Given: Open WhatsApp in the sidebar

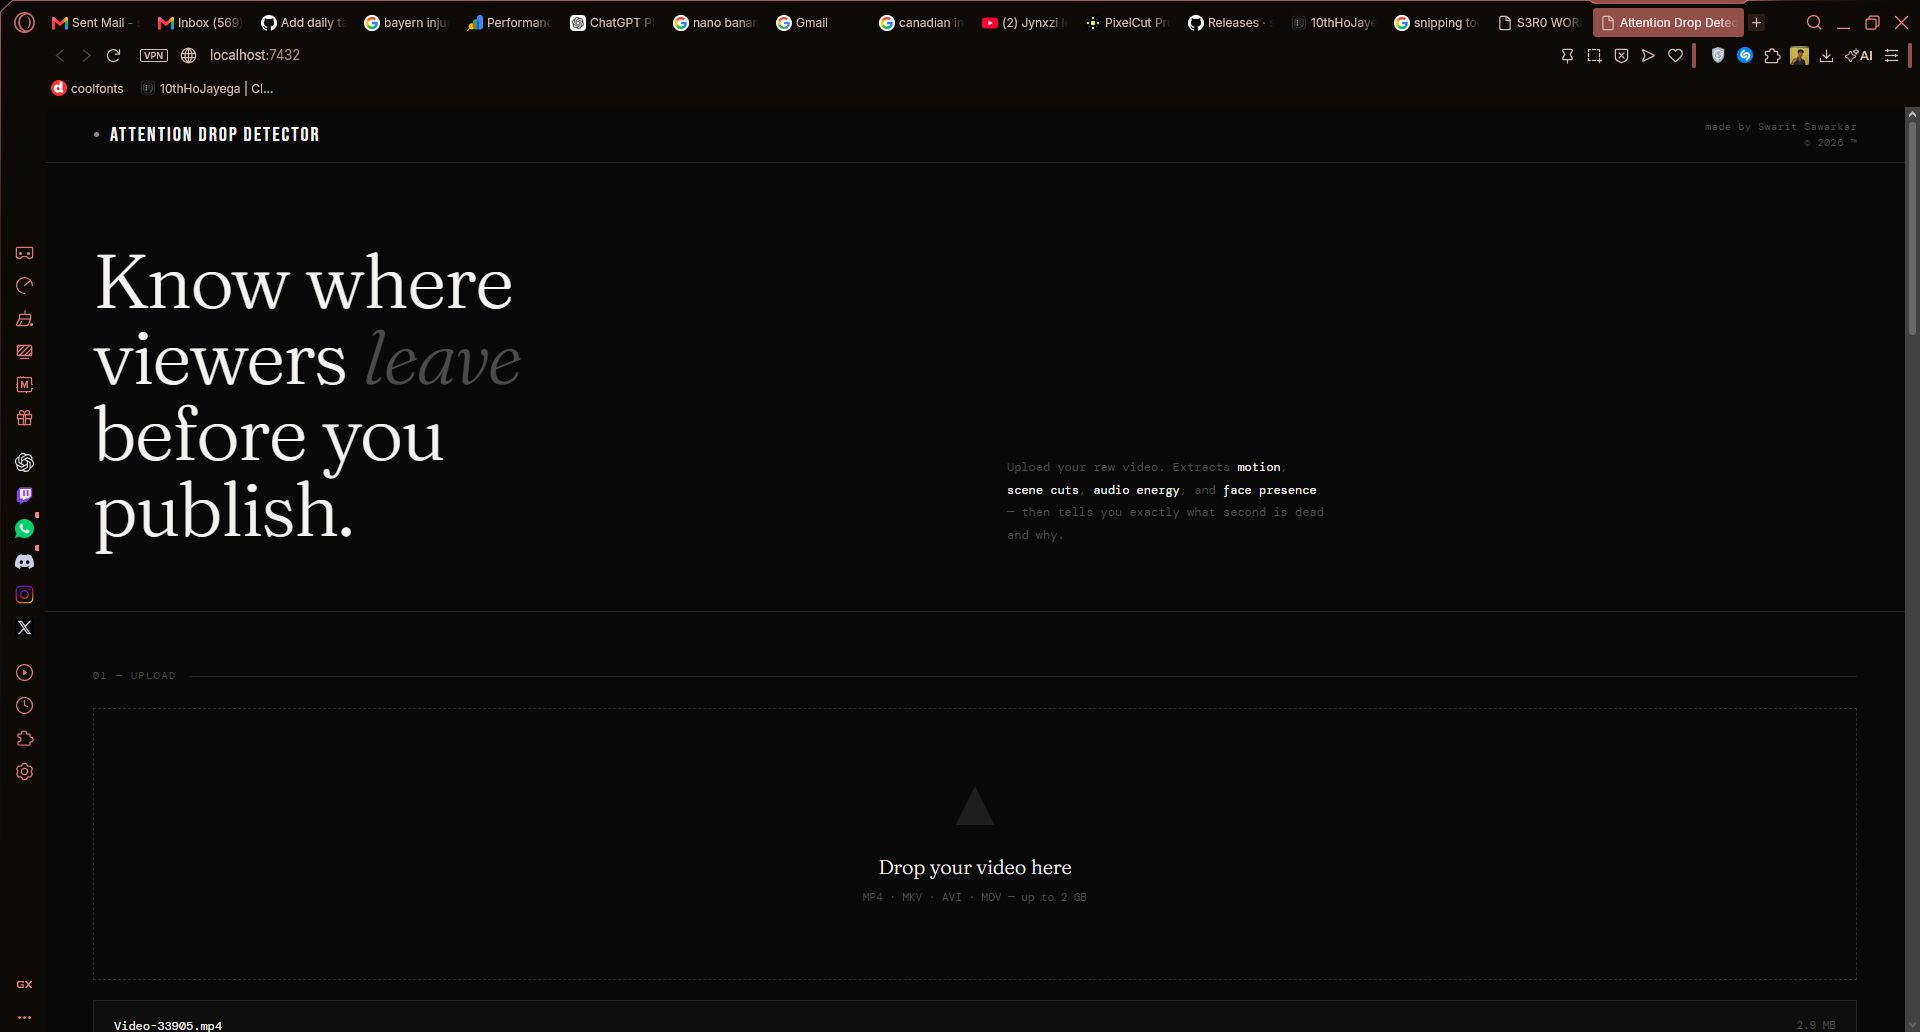Looking at the screenshot, I should pos(25,528).
